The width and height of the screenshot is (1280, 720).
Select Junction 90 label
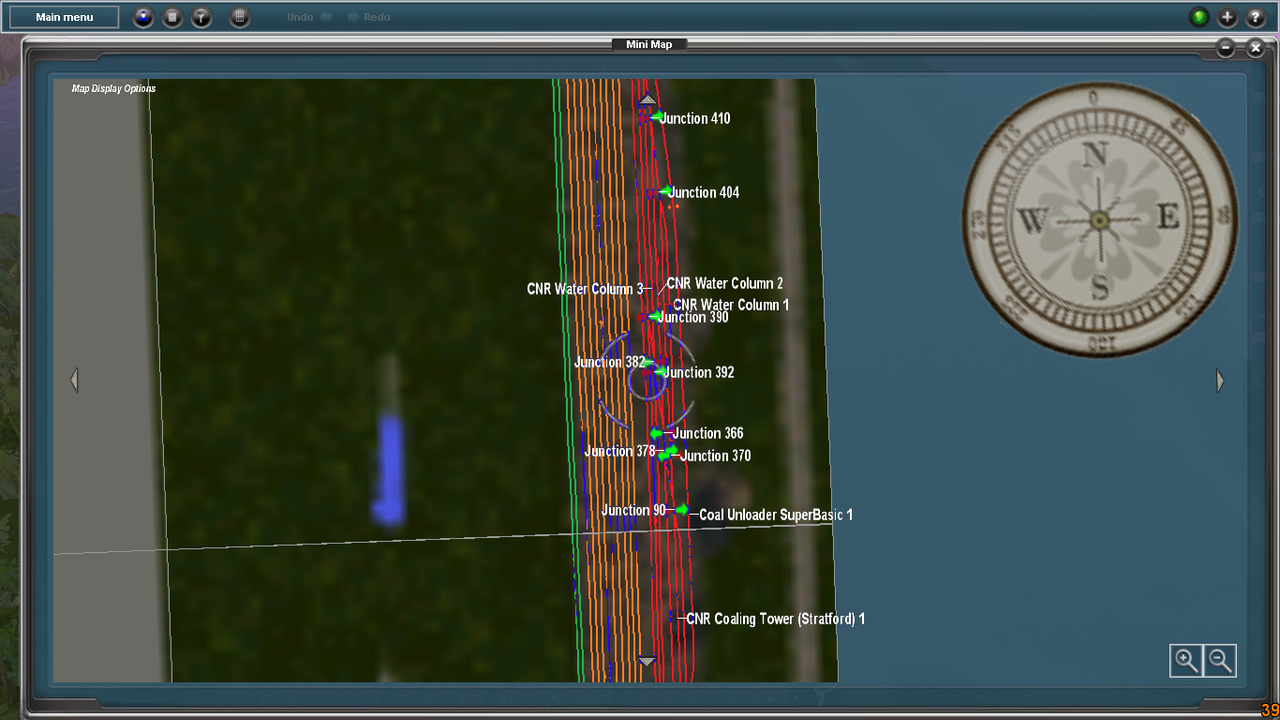pos(633,510)
